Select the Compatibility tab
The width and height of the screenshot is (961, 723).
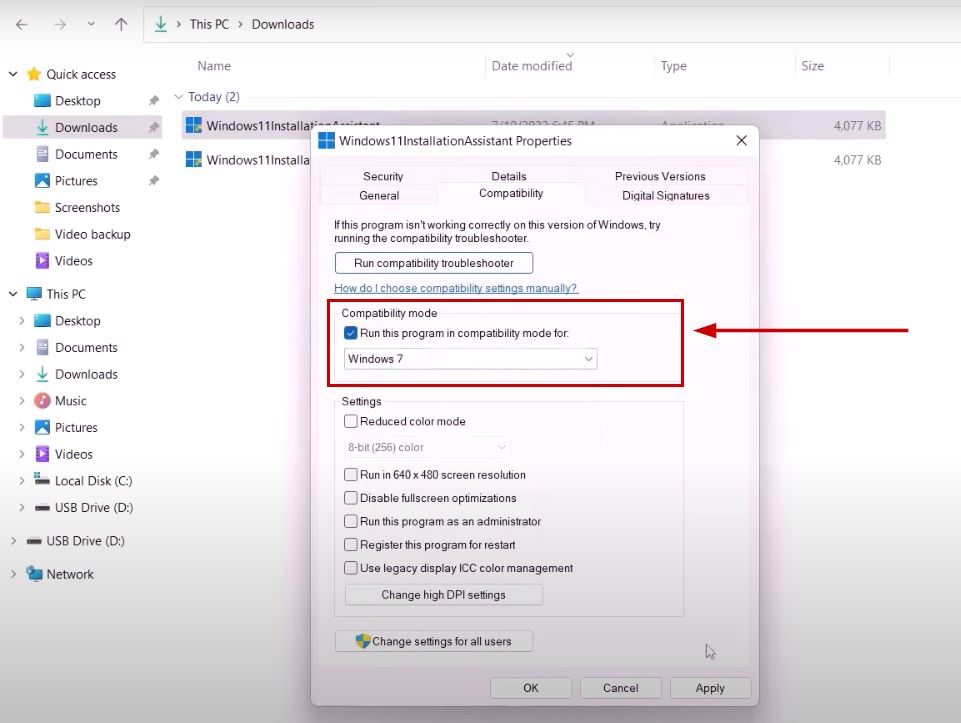coord(511,193)
